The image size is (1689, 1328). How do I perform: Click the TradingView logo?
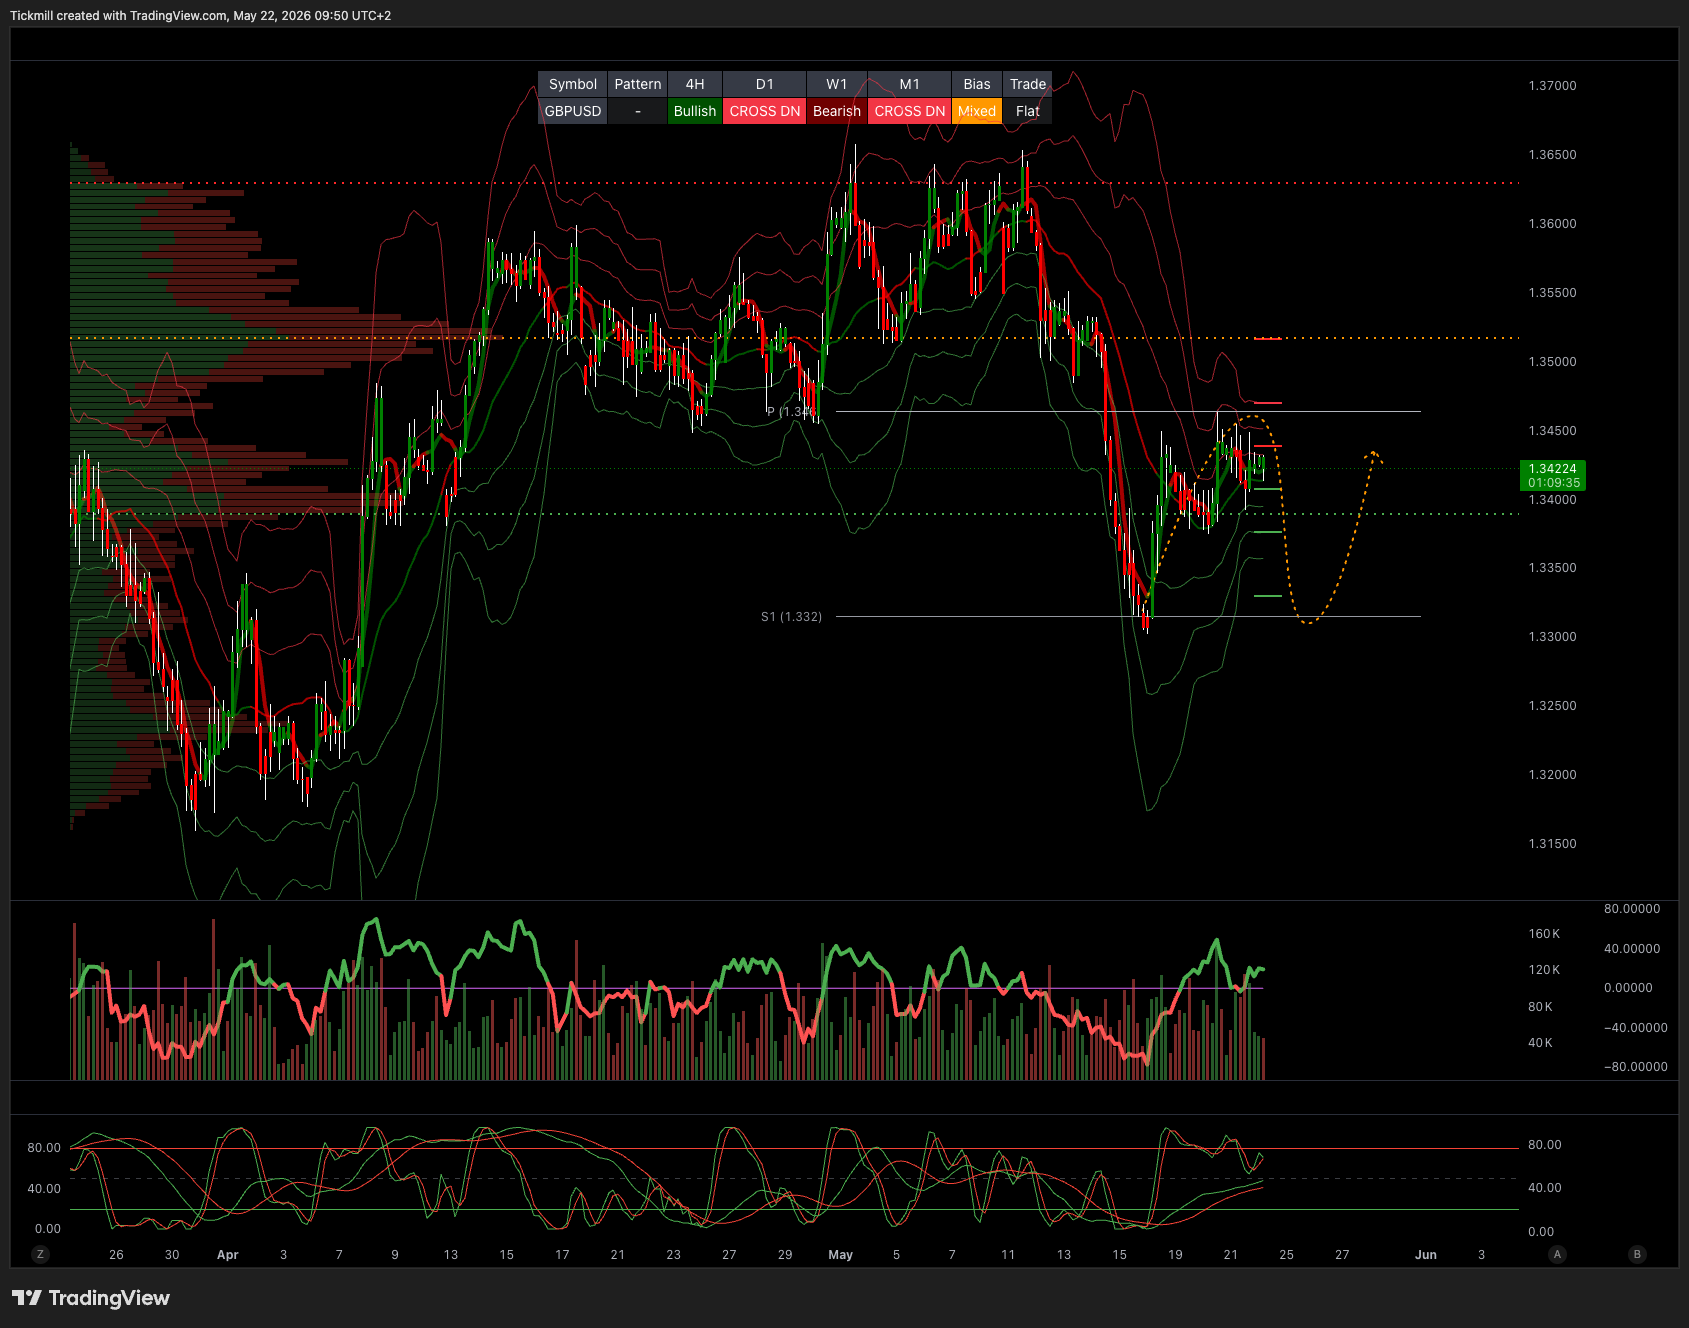tap(91, 1298)
